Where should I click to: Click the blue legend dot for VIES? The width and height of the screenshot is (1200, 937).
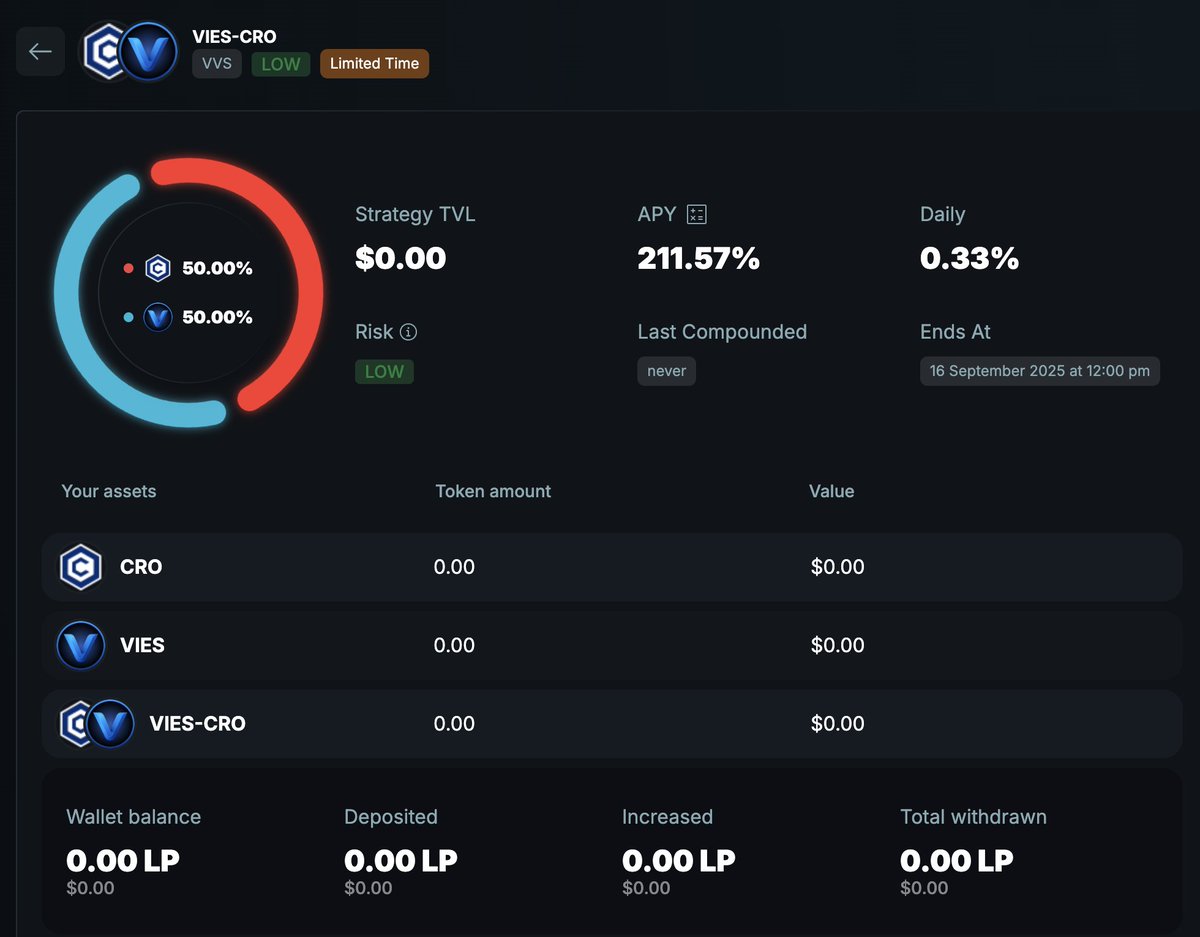click(128, 317)
